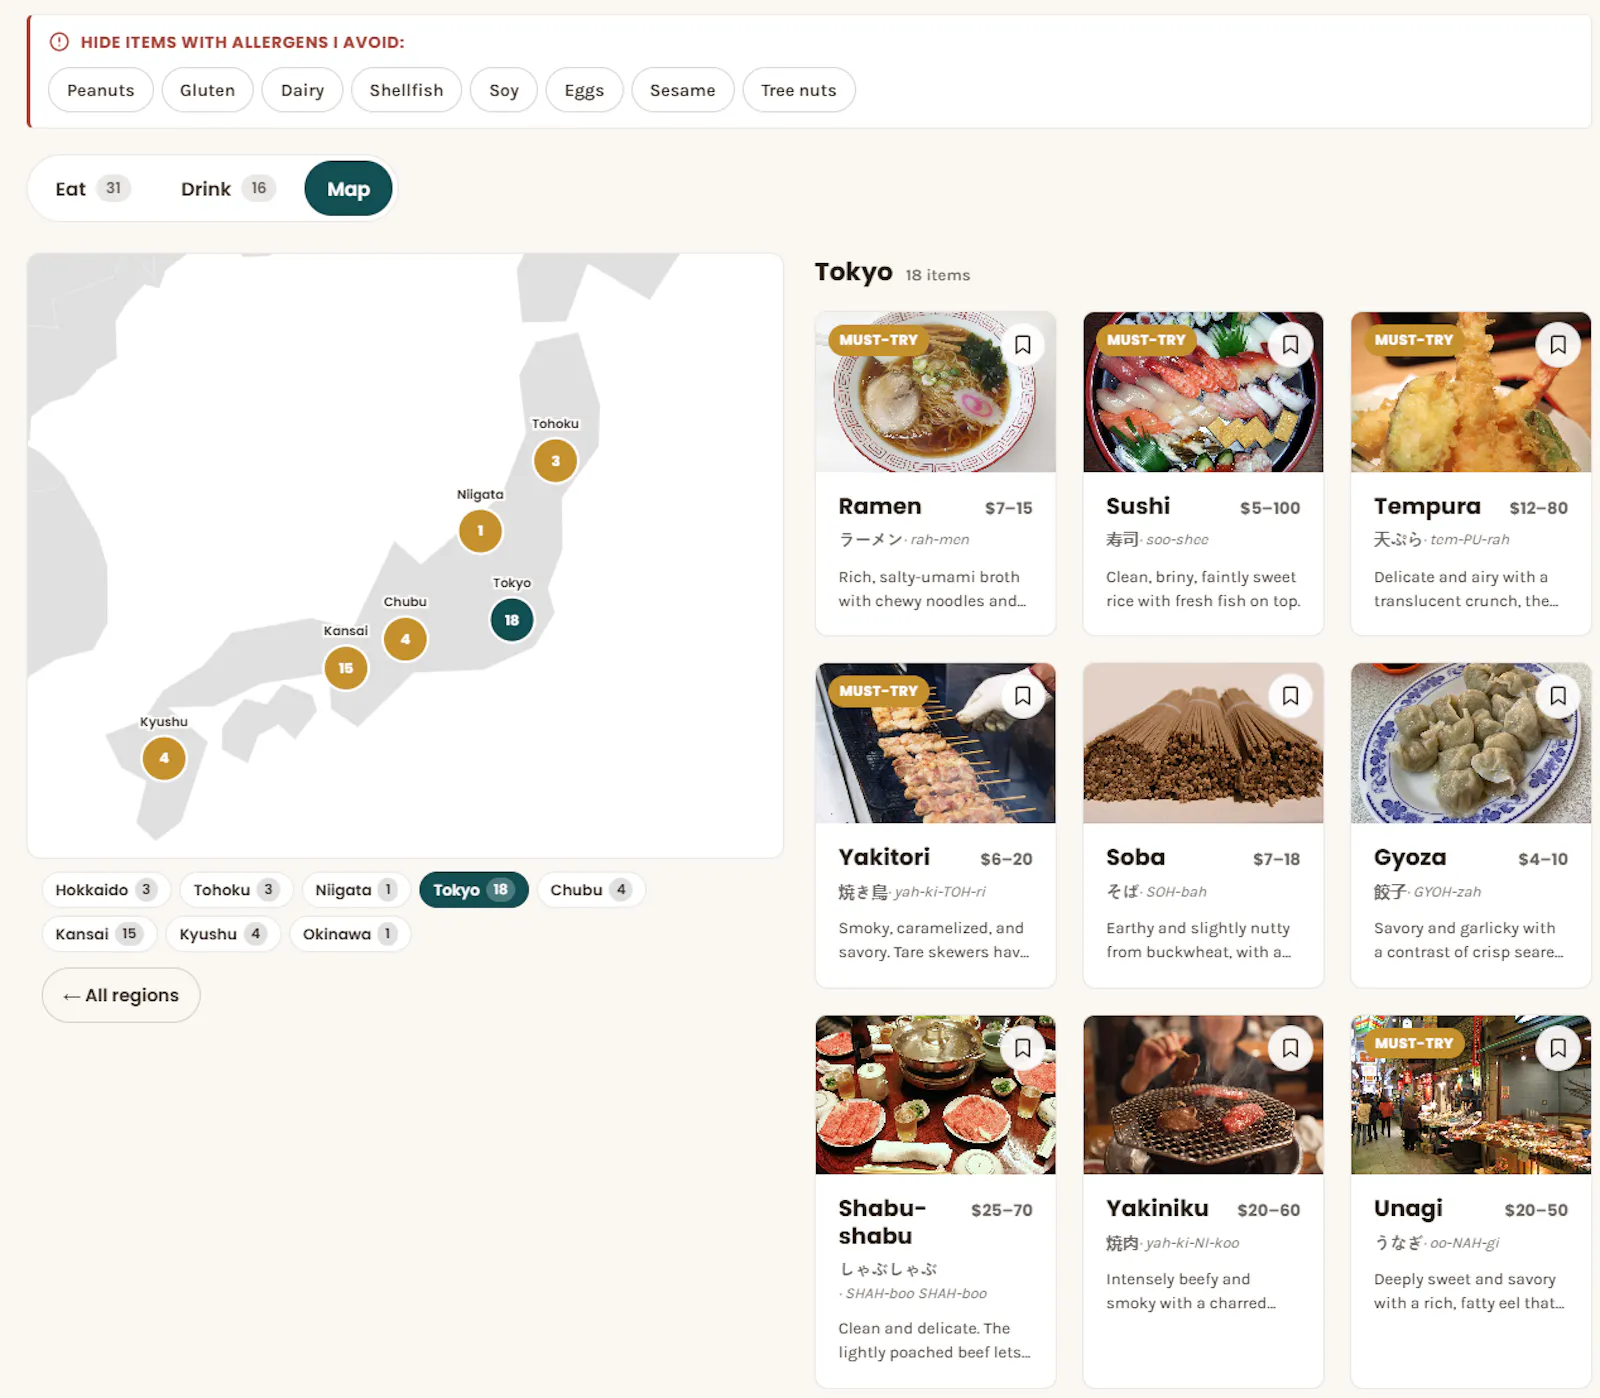
Task: Click the Unagi price $20–50
Action: click(1536, 1210)
